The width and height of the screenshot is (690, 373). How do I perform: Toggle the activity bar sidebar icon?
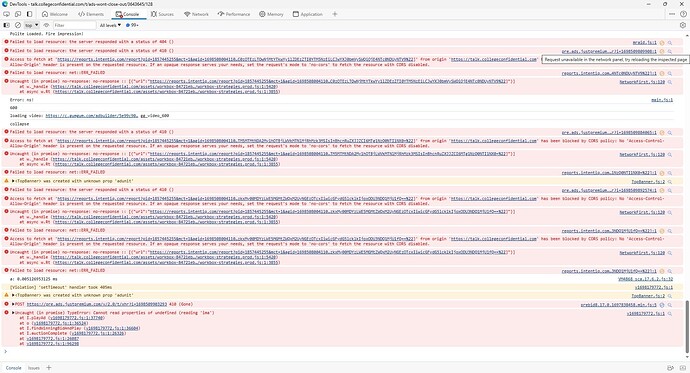(29, 14)
